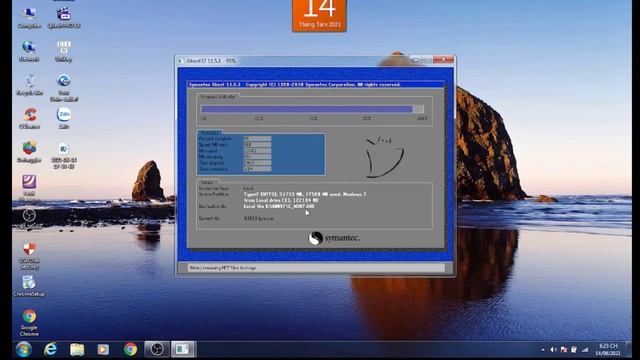
Task: Launch CCleaner from the desktop
Action: click(29, 118)
